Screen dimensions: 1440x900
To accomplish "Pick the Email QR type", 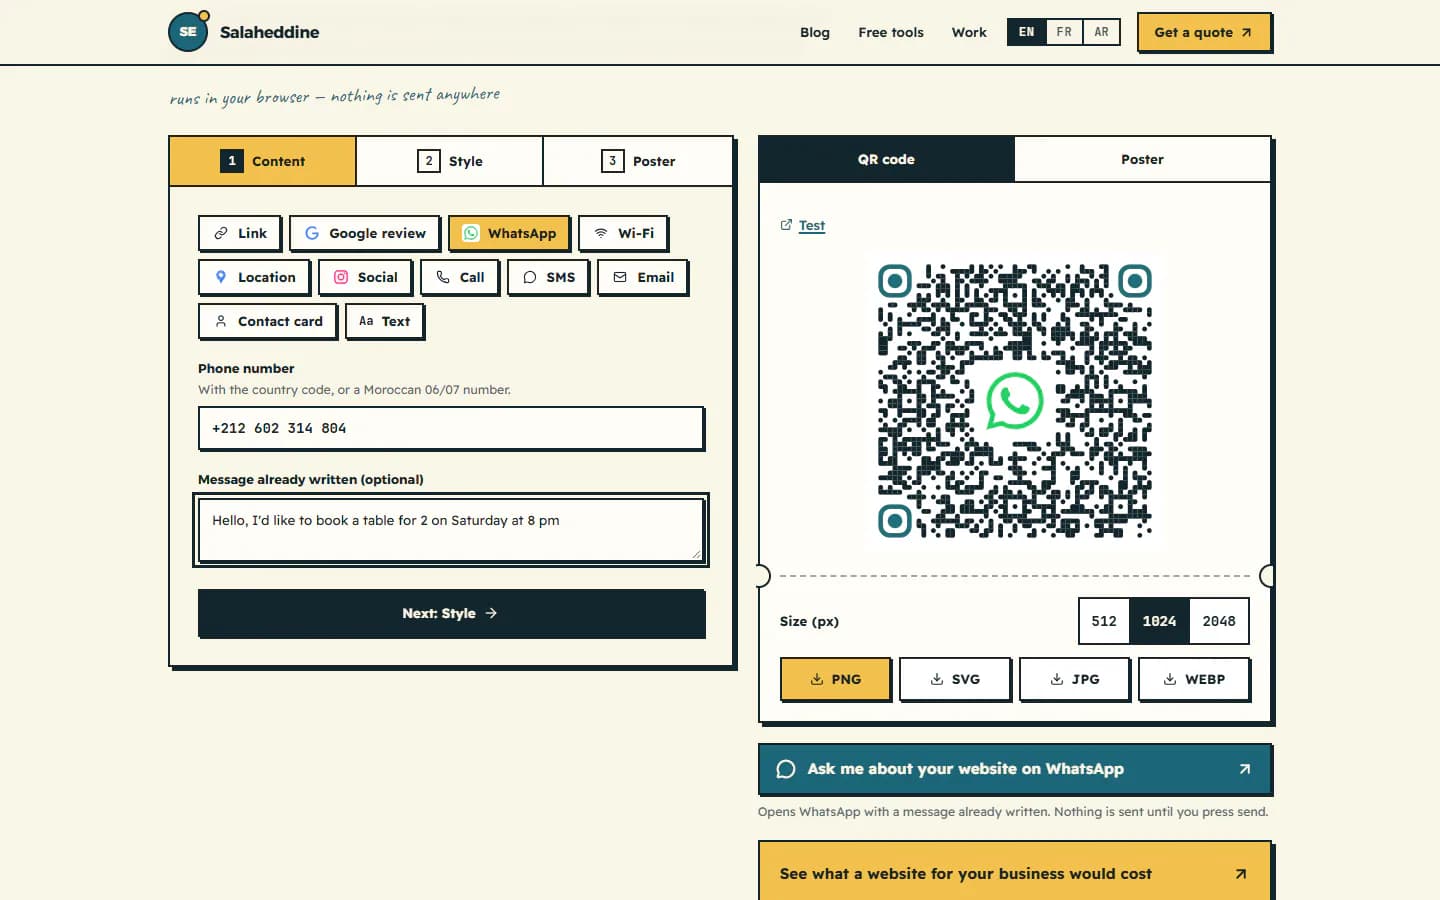I will [x=643, y=277].
